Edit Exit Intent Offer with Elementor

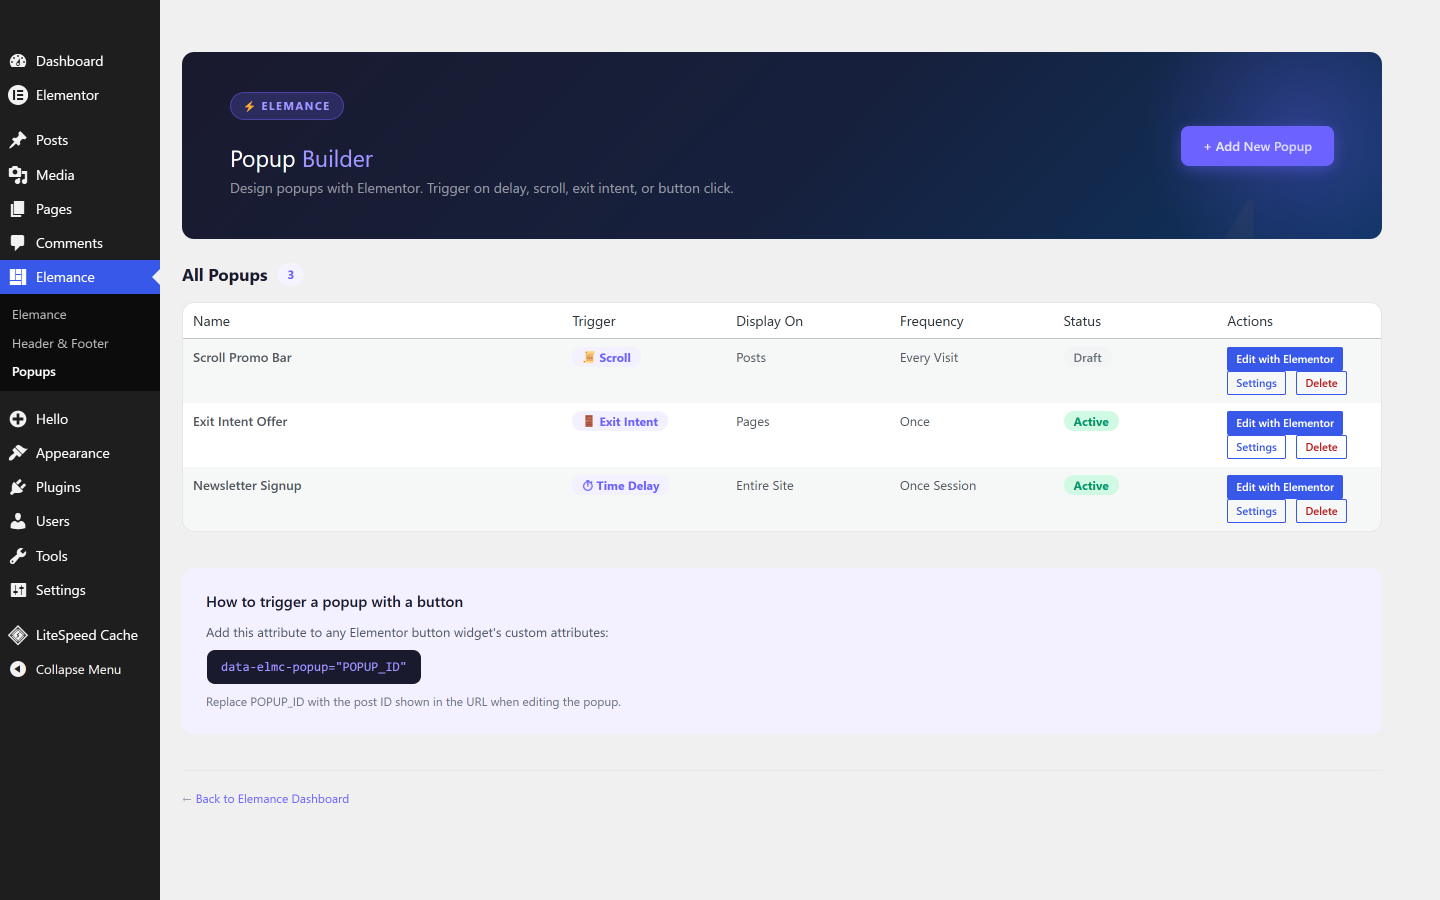[x=1285, y=423]
